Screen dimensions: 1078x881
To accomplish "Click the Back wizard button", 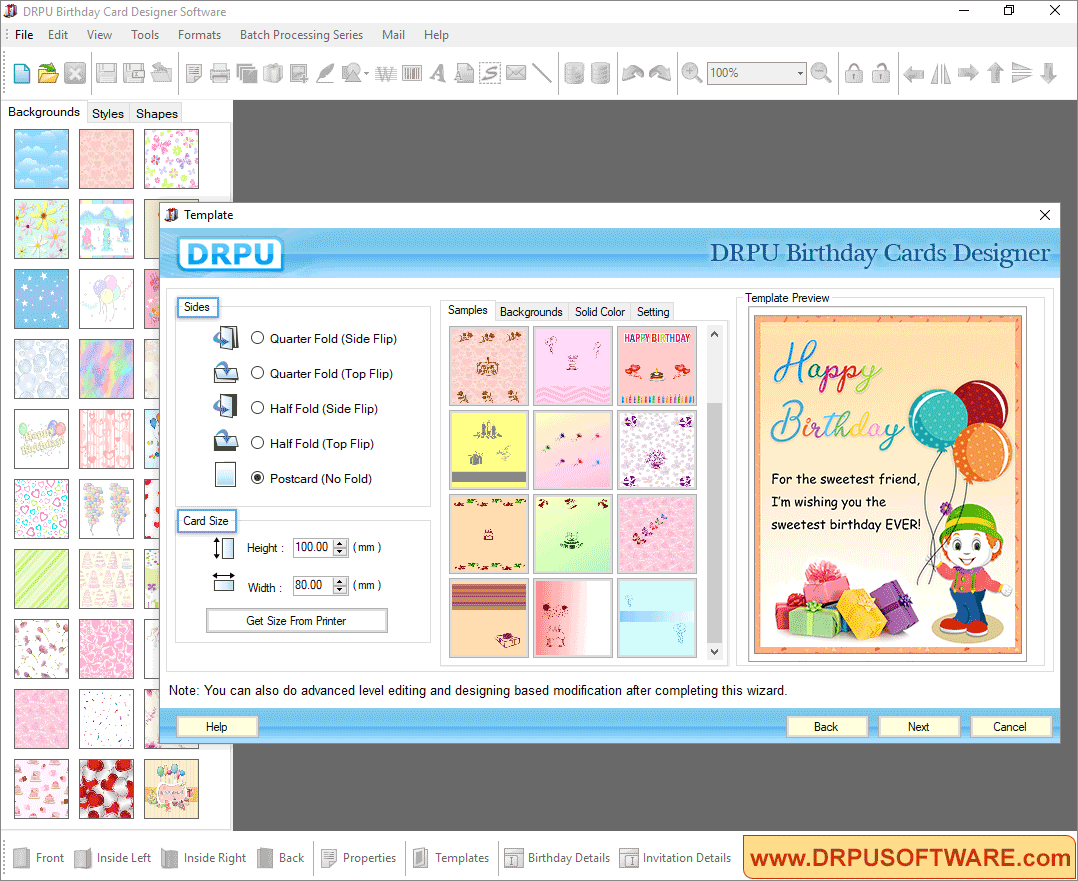I will [x=826, y=726].
